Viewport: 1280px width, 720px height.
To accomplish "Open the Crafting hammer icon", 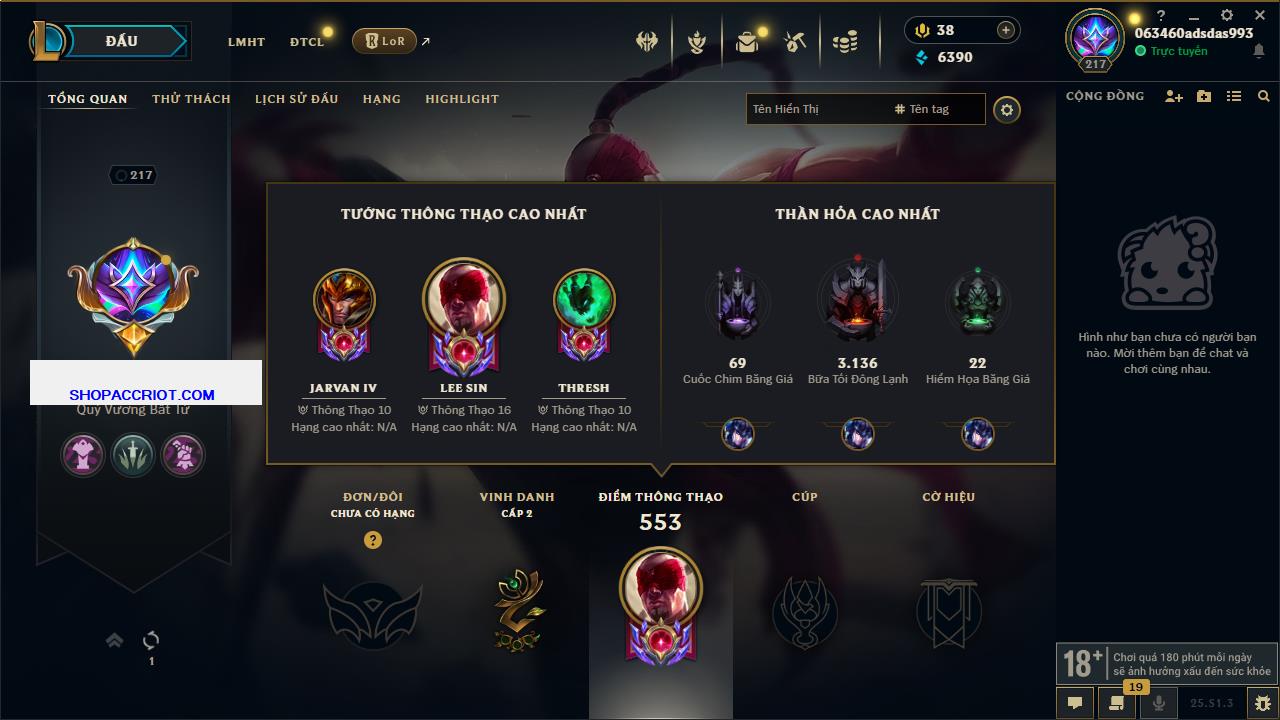I will click(796, 42).
